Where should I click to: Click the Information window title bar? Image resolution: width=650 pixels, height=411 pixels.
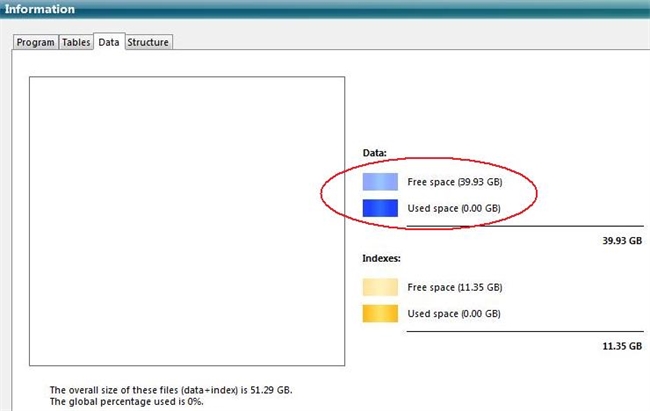tap(325, 9)
